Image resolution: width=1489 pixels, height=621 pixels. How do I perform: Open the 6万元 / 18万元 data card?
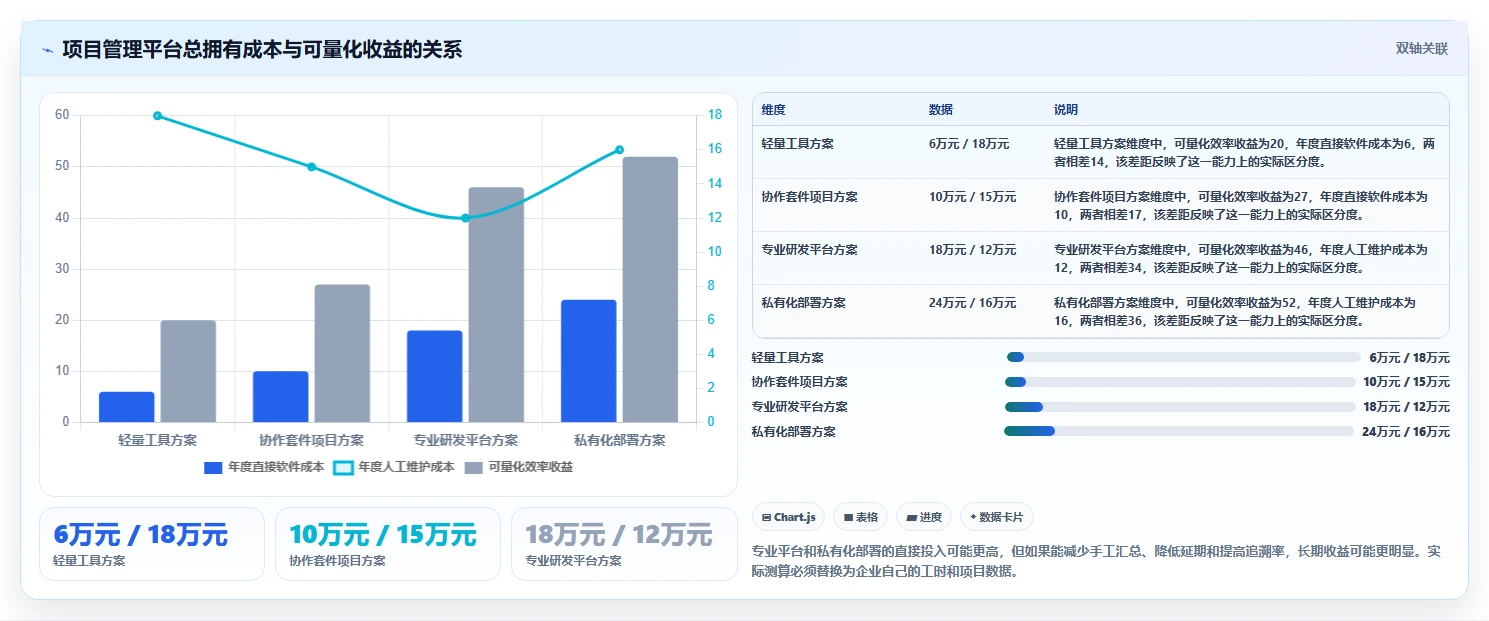point(152,544)
